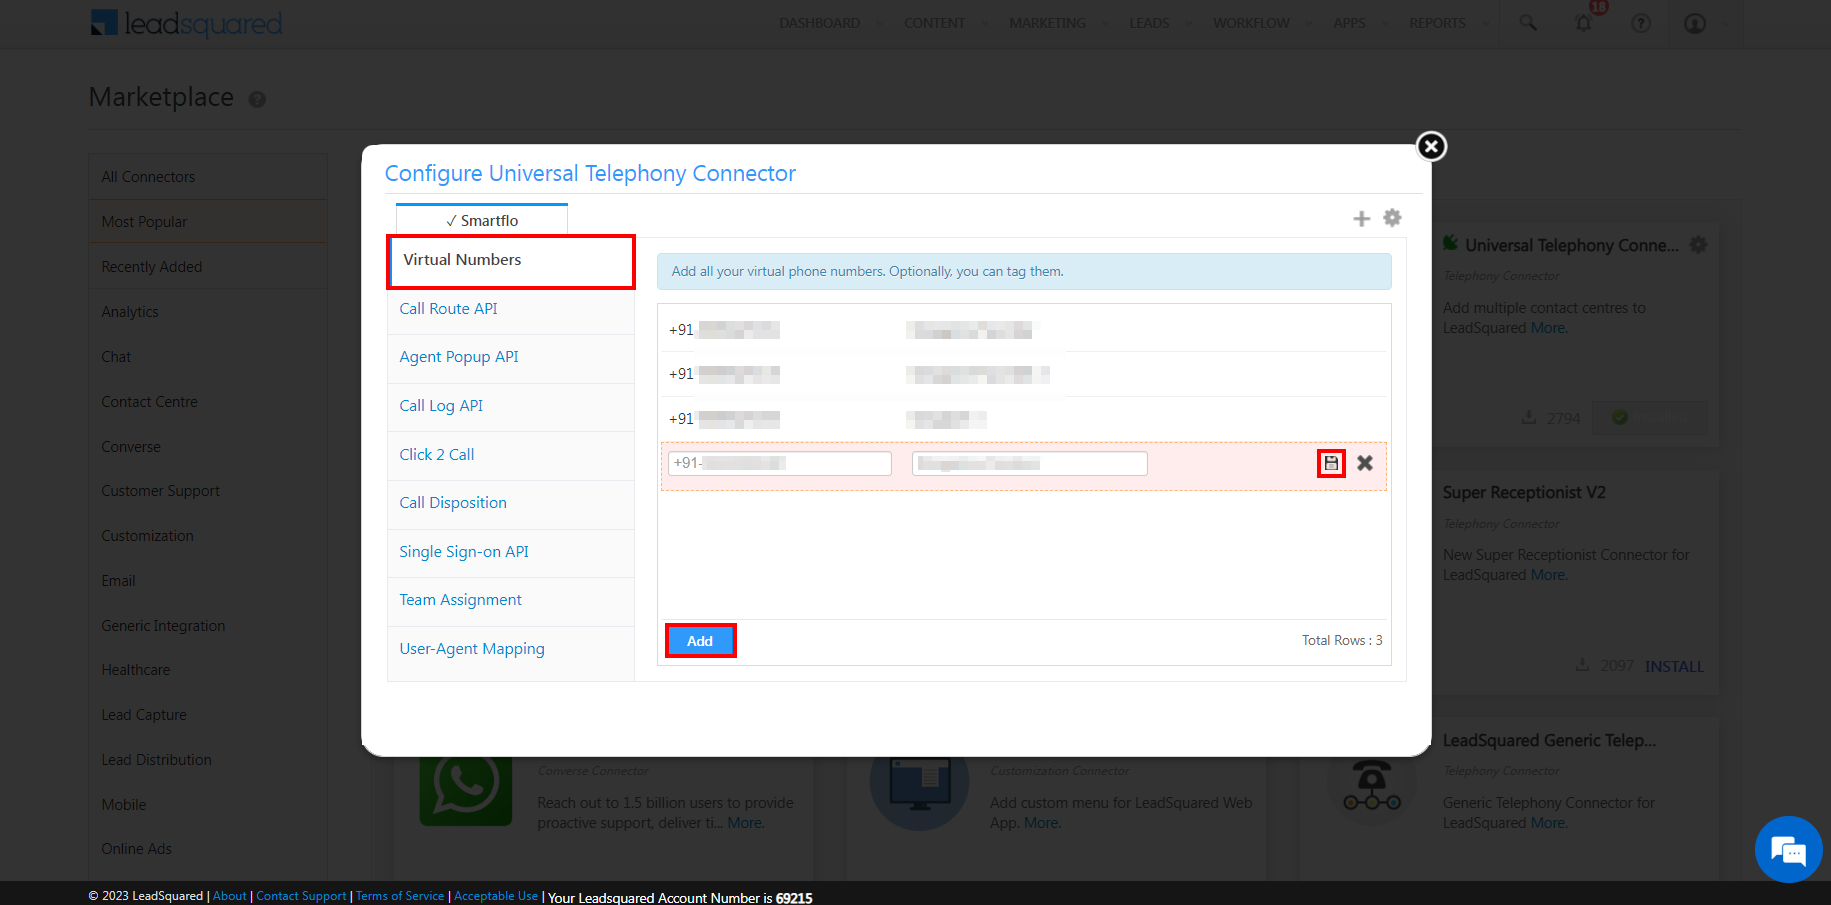
Task: Click the help icon in the top bar
Action: (1641, 23)
